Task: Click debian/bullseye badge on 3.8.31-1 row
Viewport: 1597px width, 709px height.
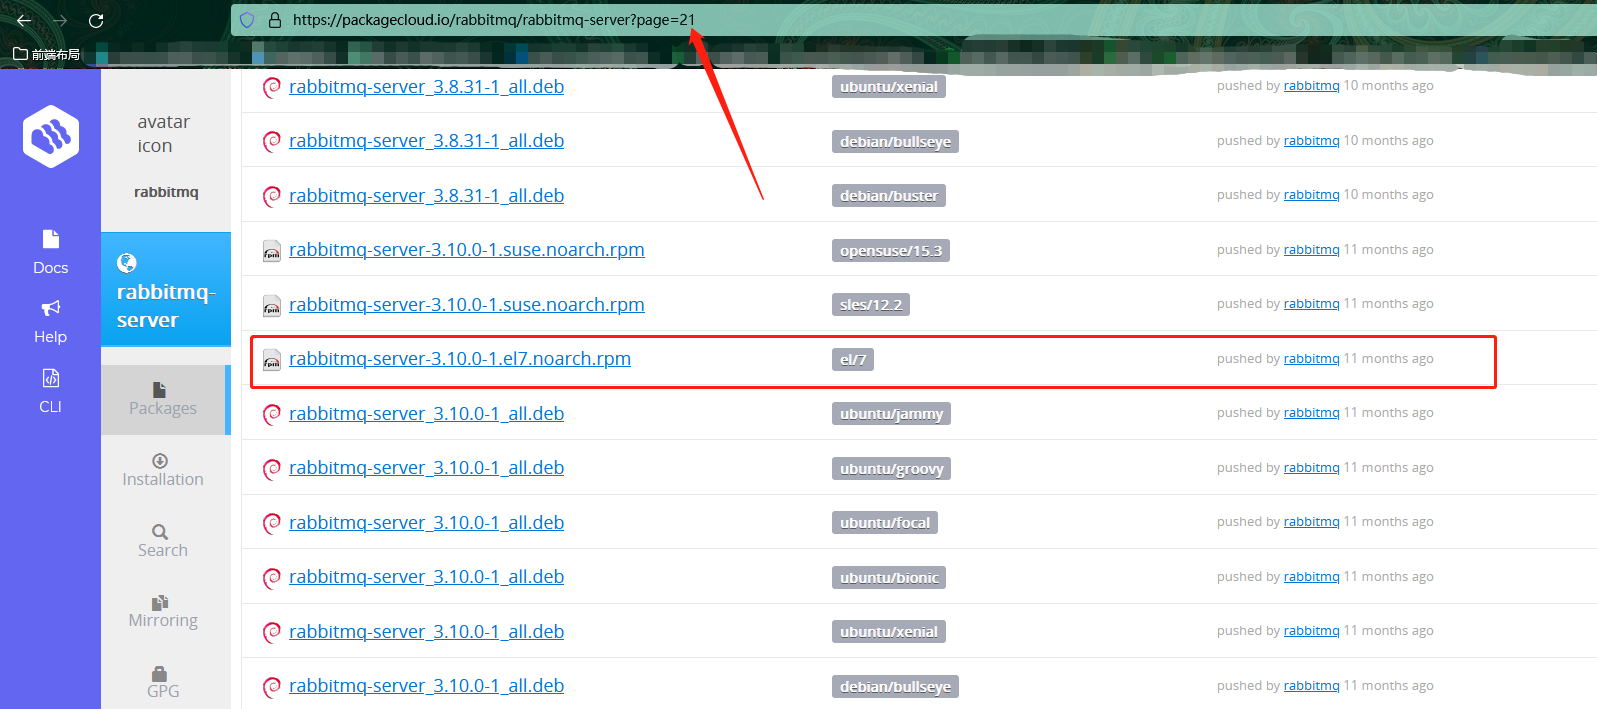Action: pyautogui.click(x=895, y=142)
